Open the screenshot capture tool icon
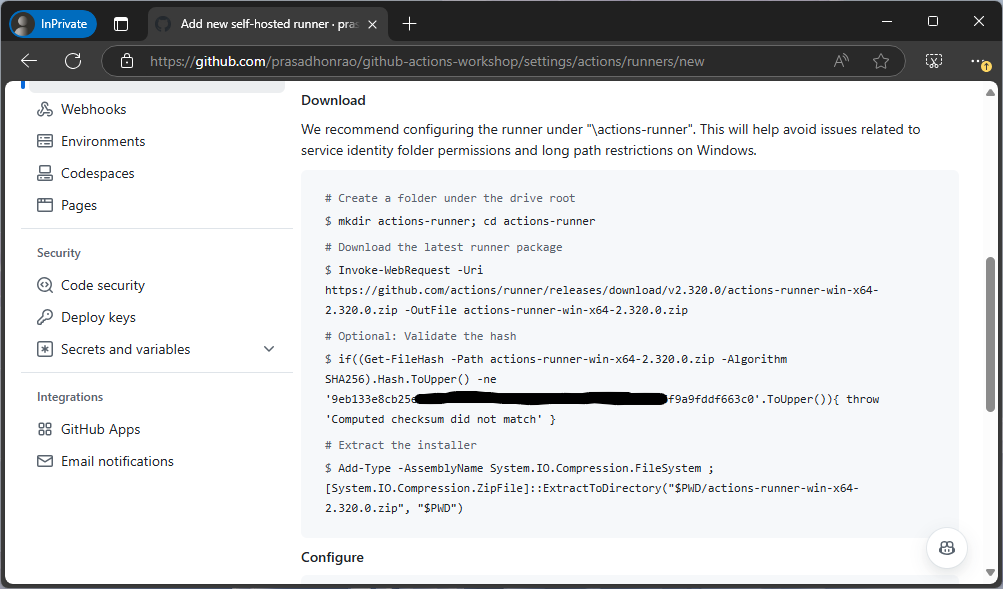Screen dimensions: 1003x589 (x=934, y=61)
